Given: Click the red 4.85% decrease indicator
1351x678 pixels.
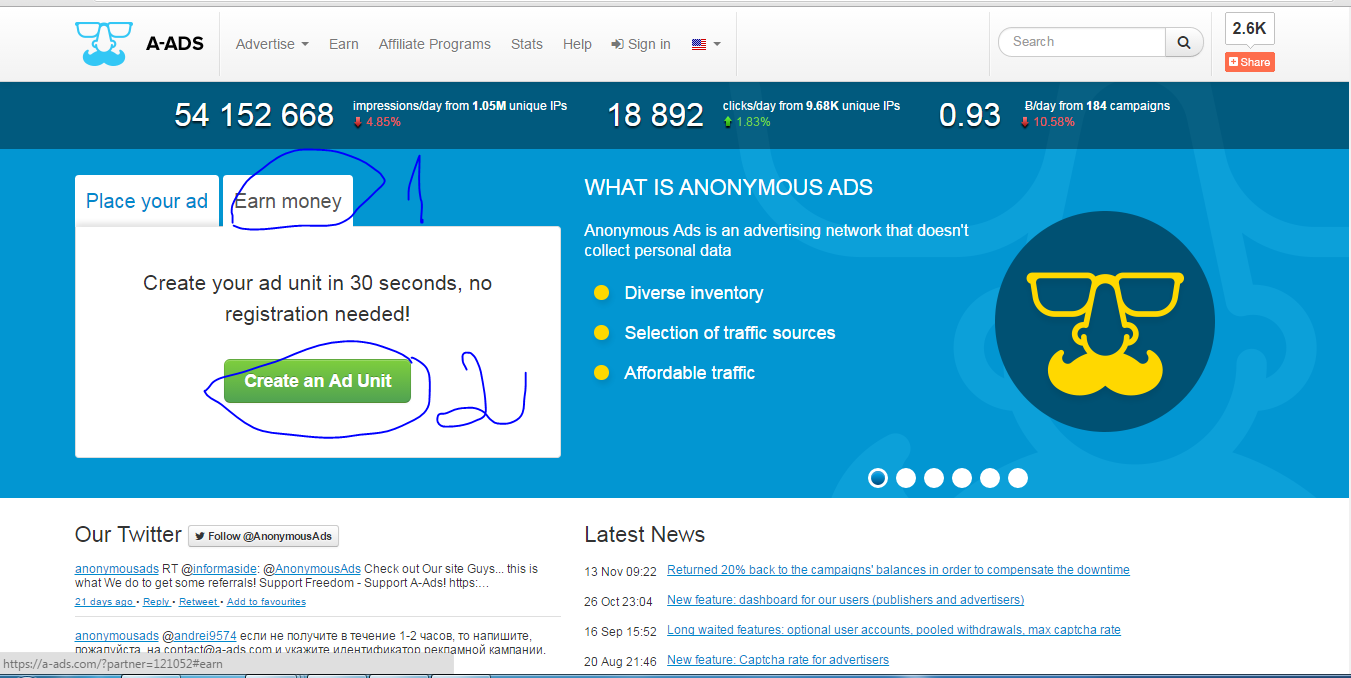Looking at the screenshot, I should [x=377, y=122].
